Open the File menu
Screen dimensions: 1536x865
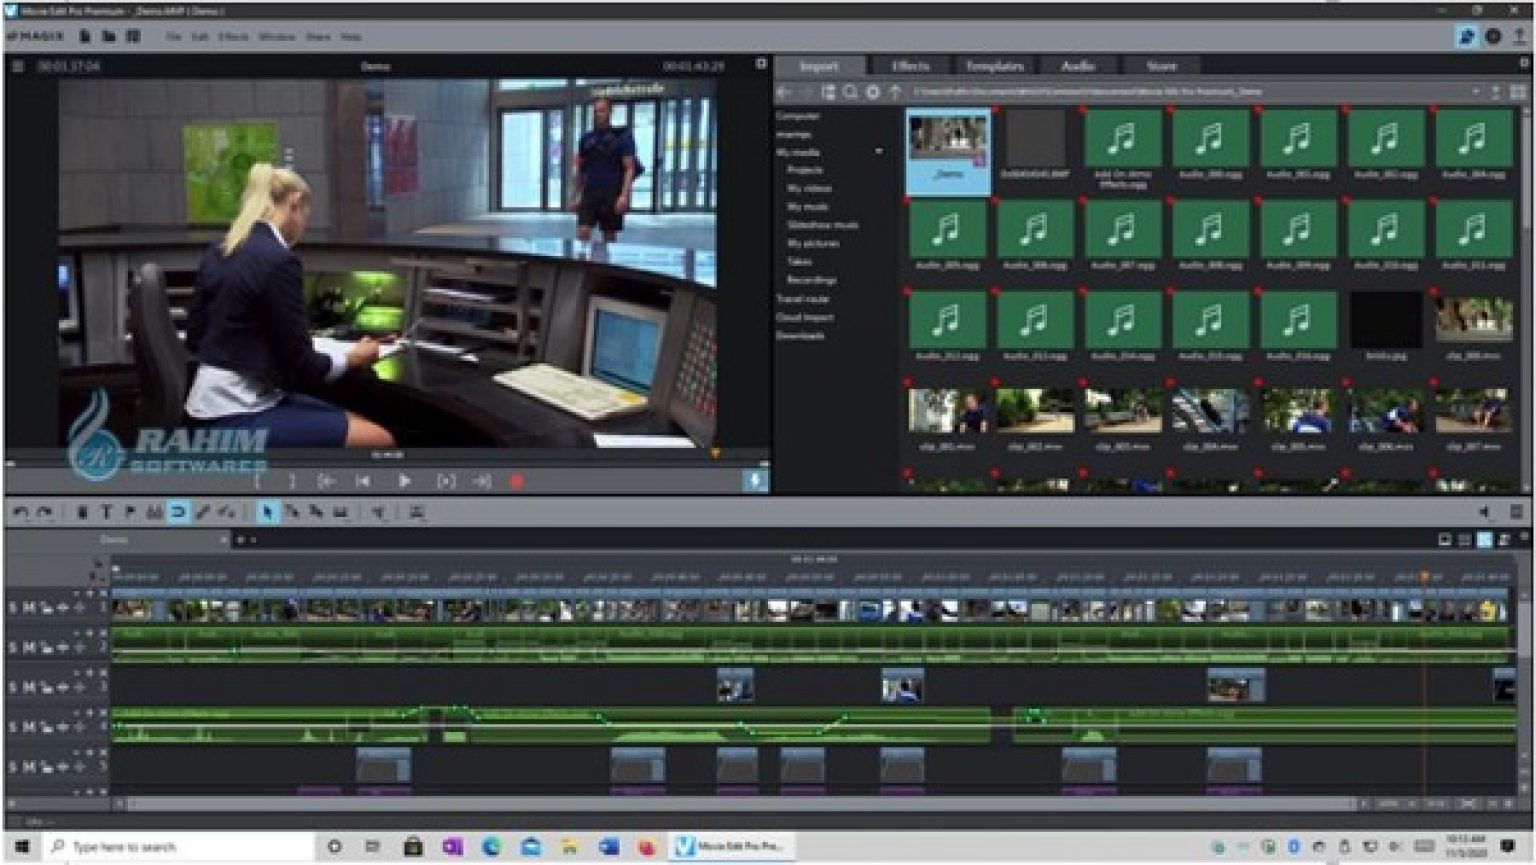[174, 36]
